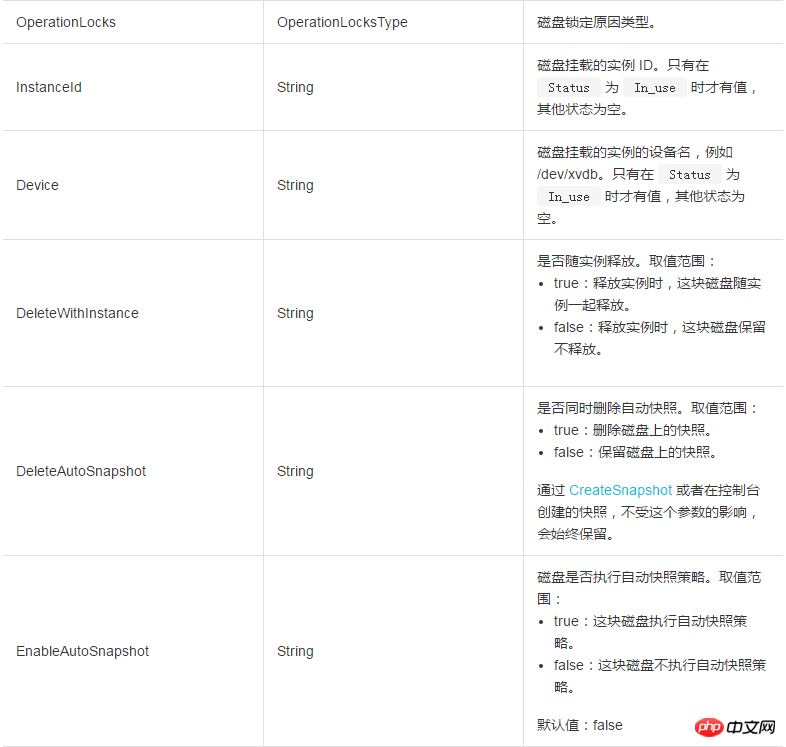This screenshot has height=747, width=786.
Task: Click String type in EnableAutoSnapshot row
Action: coord(295,651)
